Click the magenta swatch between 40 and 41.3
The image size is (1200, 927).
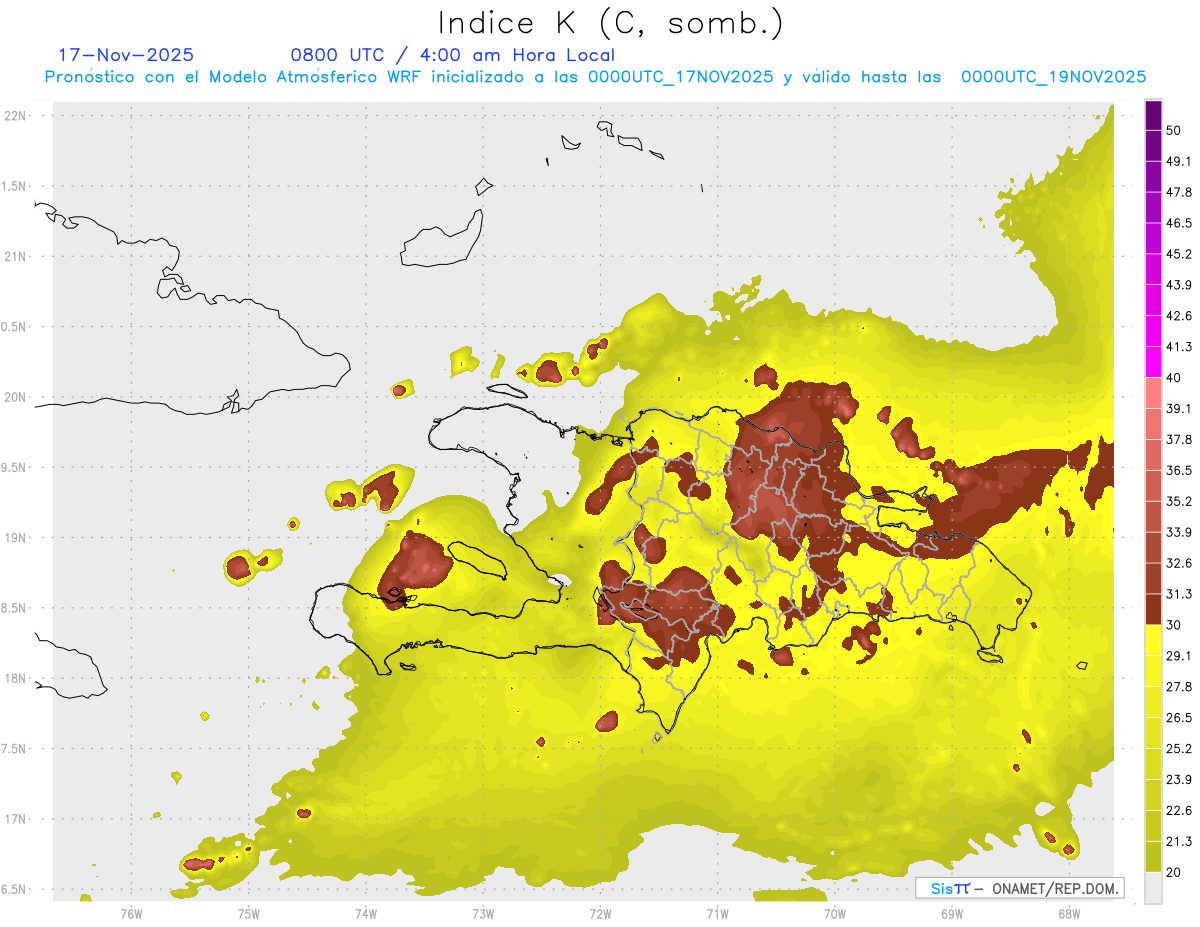tap(1153, 362)
